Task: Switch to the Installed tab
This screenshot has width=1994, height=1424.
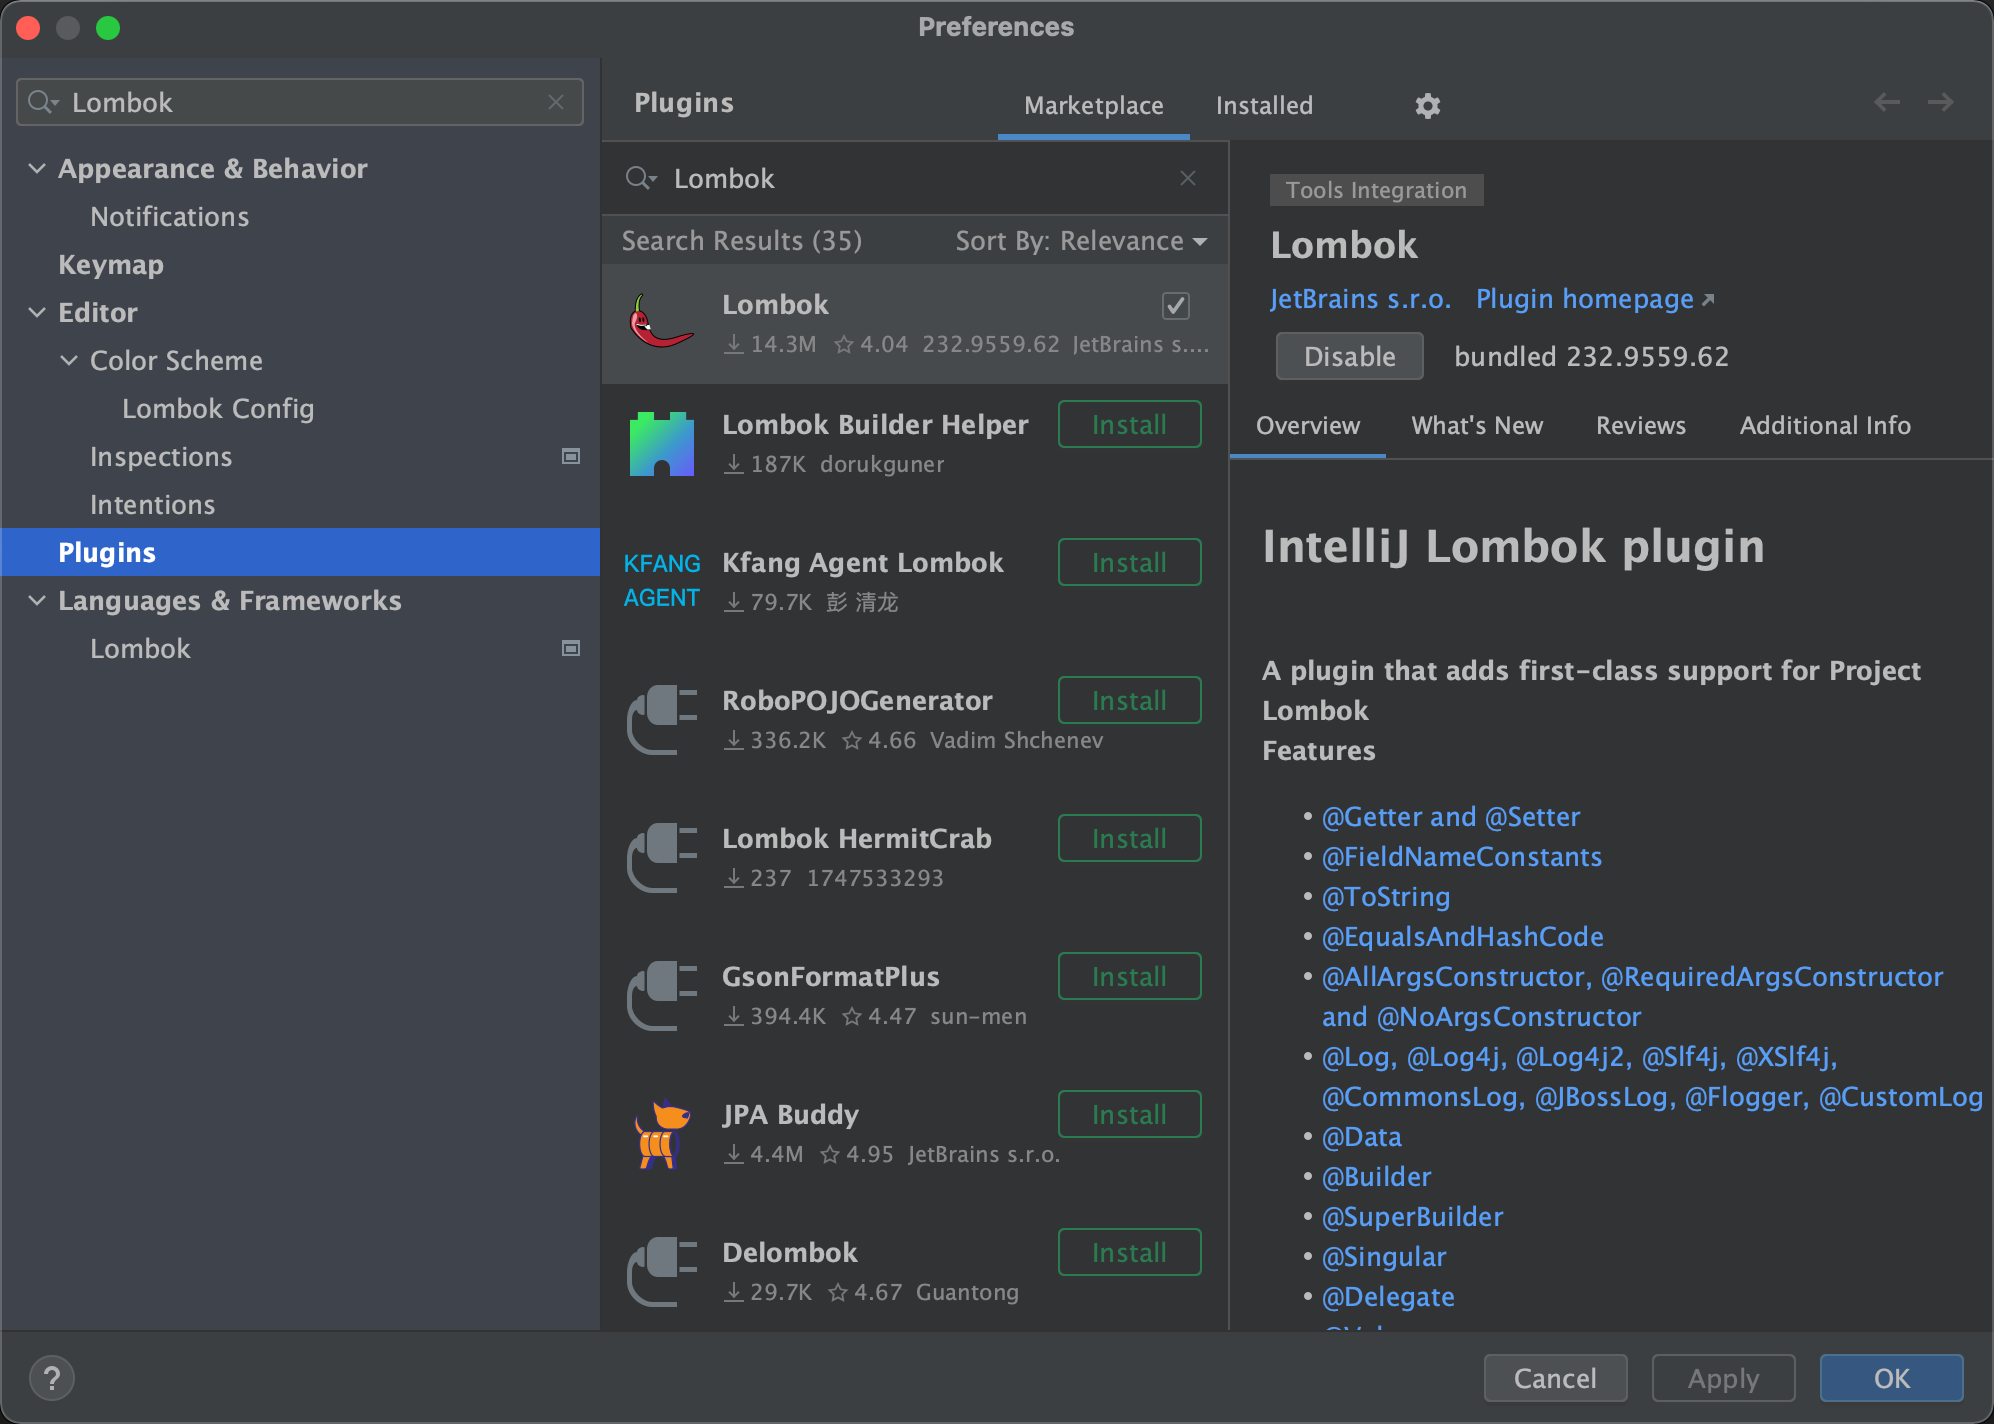Action: 1264,105
